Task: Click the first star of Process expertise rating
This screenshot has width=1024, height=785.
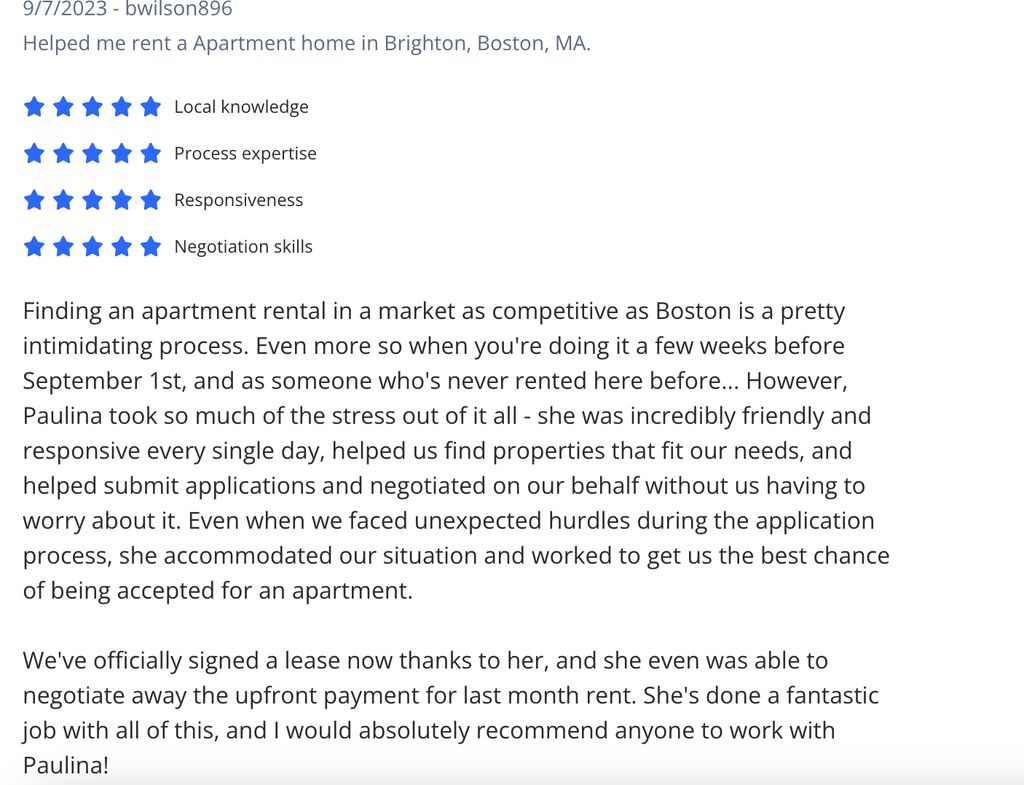Action: point(34,153)
